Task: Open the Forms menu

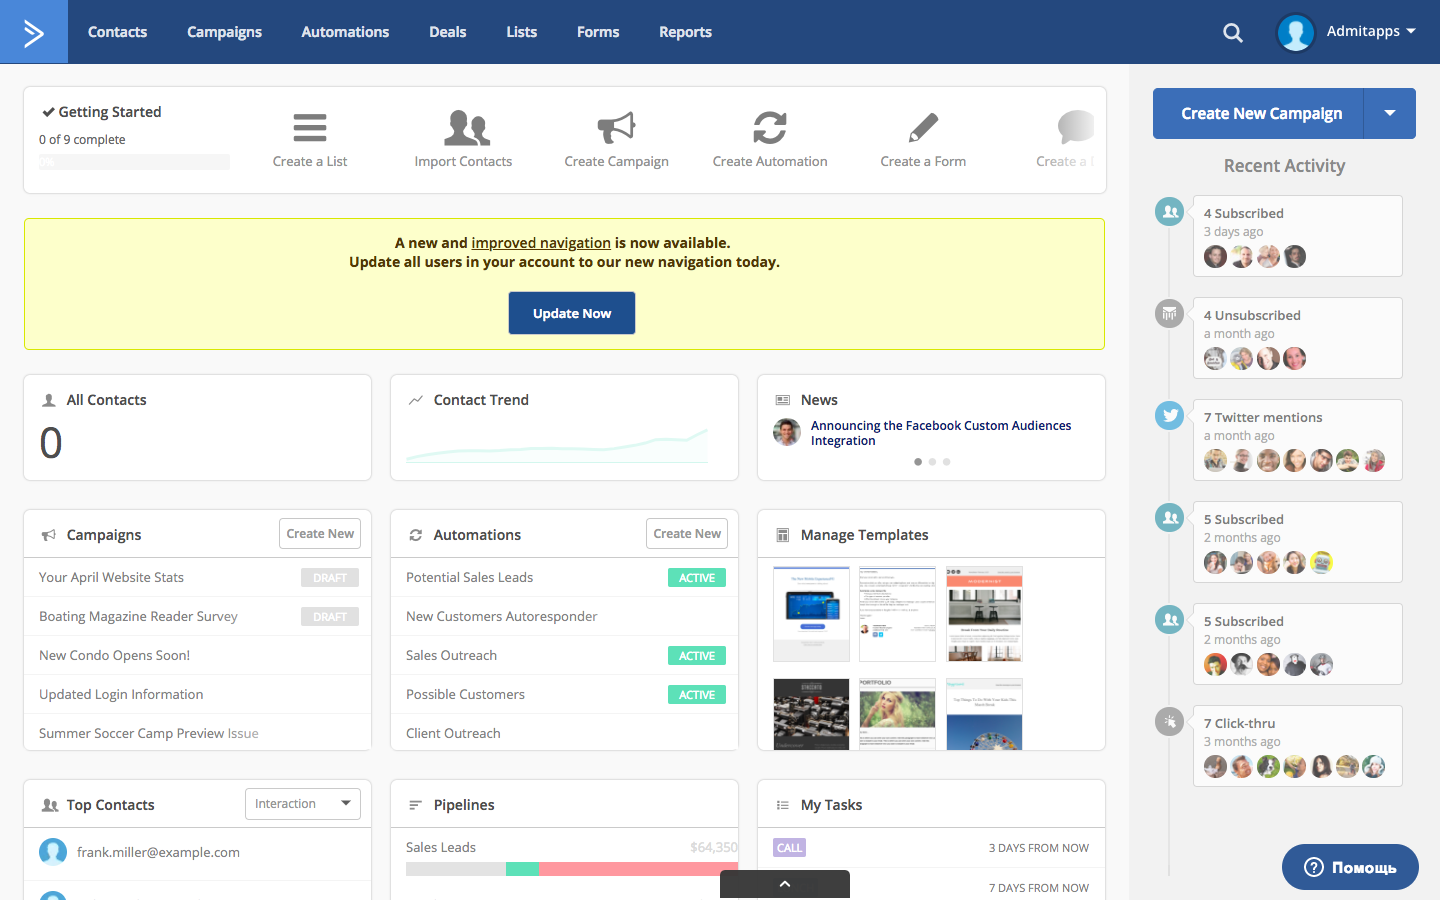Action: click(598, 32)
